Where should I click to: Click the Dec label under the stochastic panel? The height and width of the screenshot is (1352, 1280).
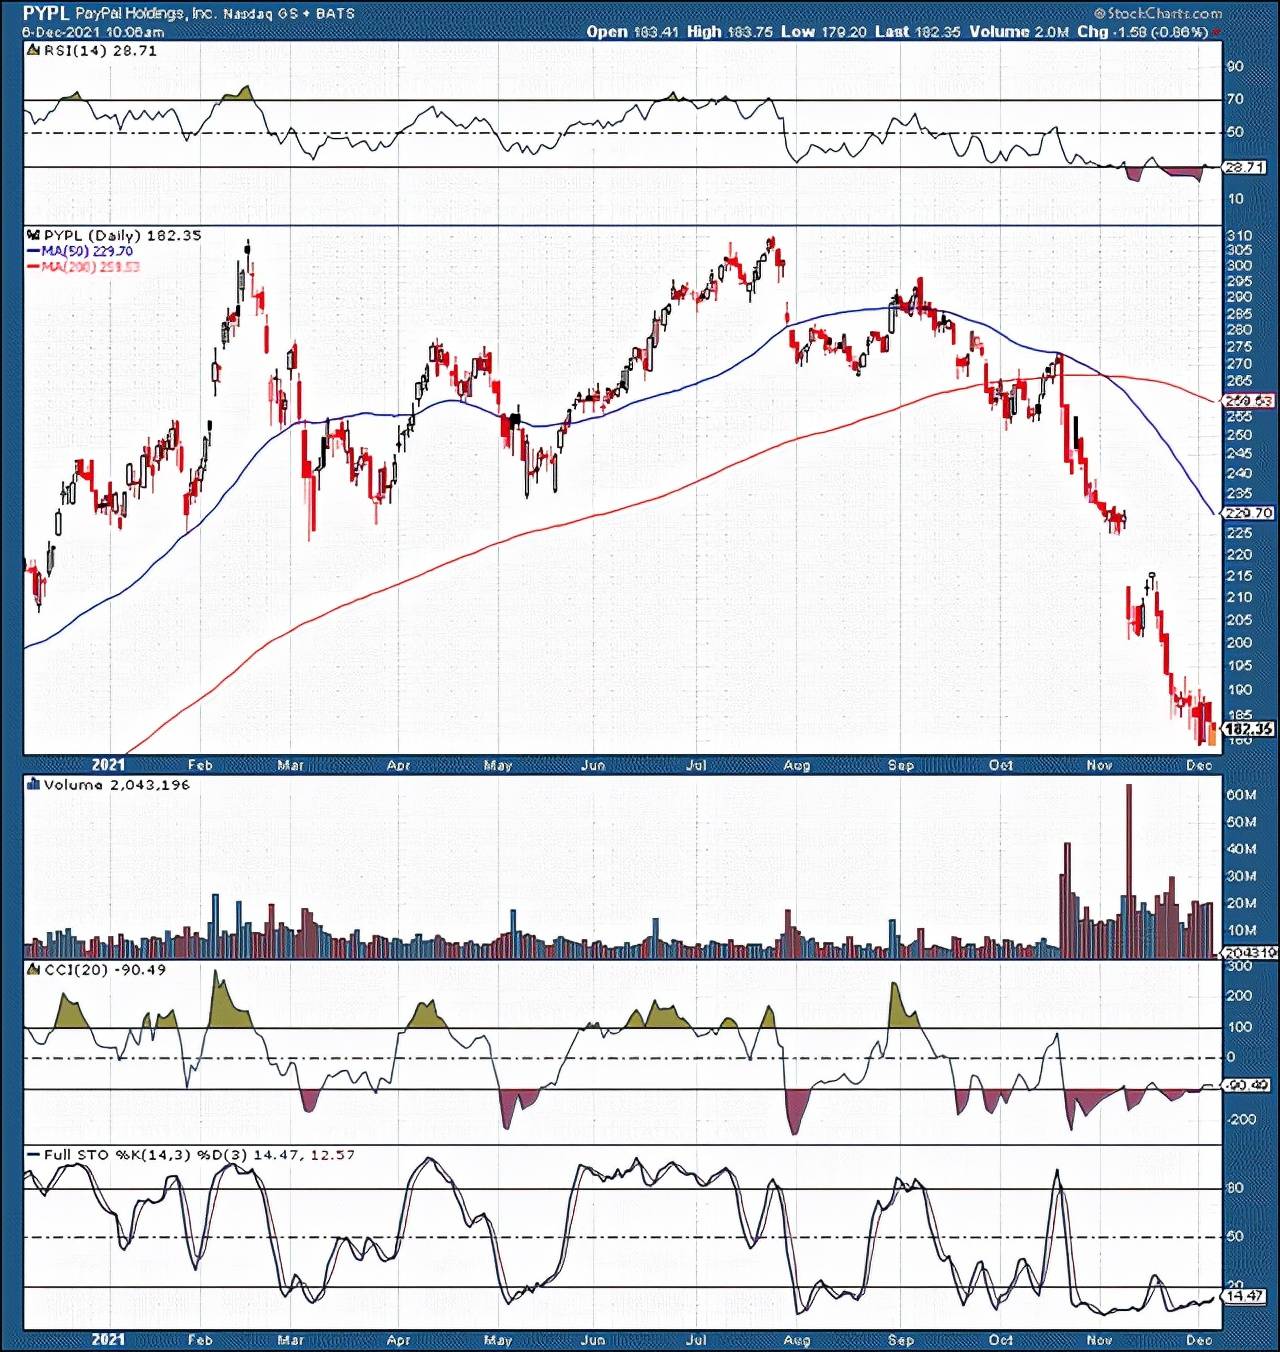point(1199,1340)
